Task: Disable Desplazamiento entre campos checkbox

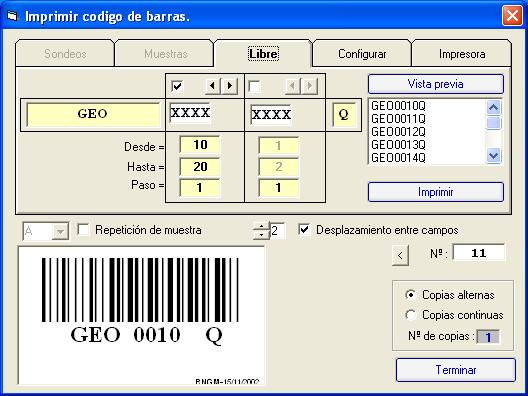Action: pyautogui.click(x=304, y=230)
